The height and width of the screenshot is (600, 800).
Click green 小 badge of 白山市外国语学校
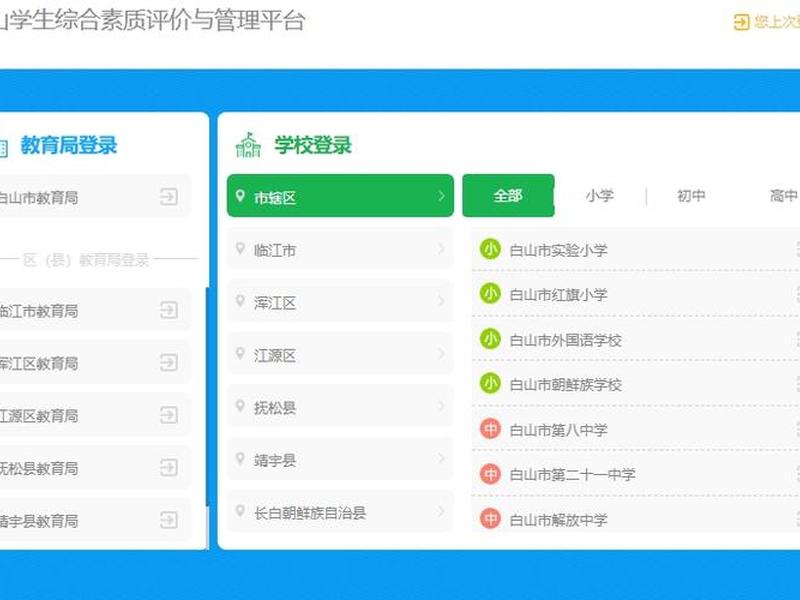pyautogui.click(x=490, y=339)
